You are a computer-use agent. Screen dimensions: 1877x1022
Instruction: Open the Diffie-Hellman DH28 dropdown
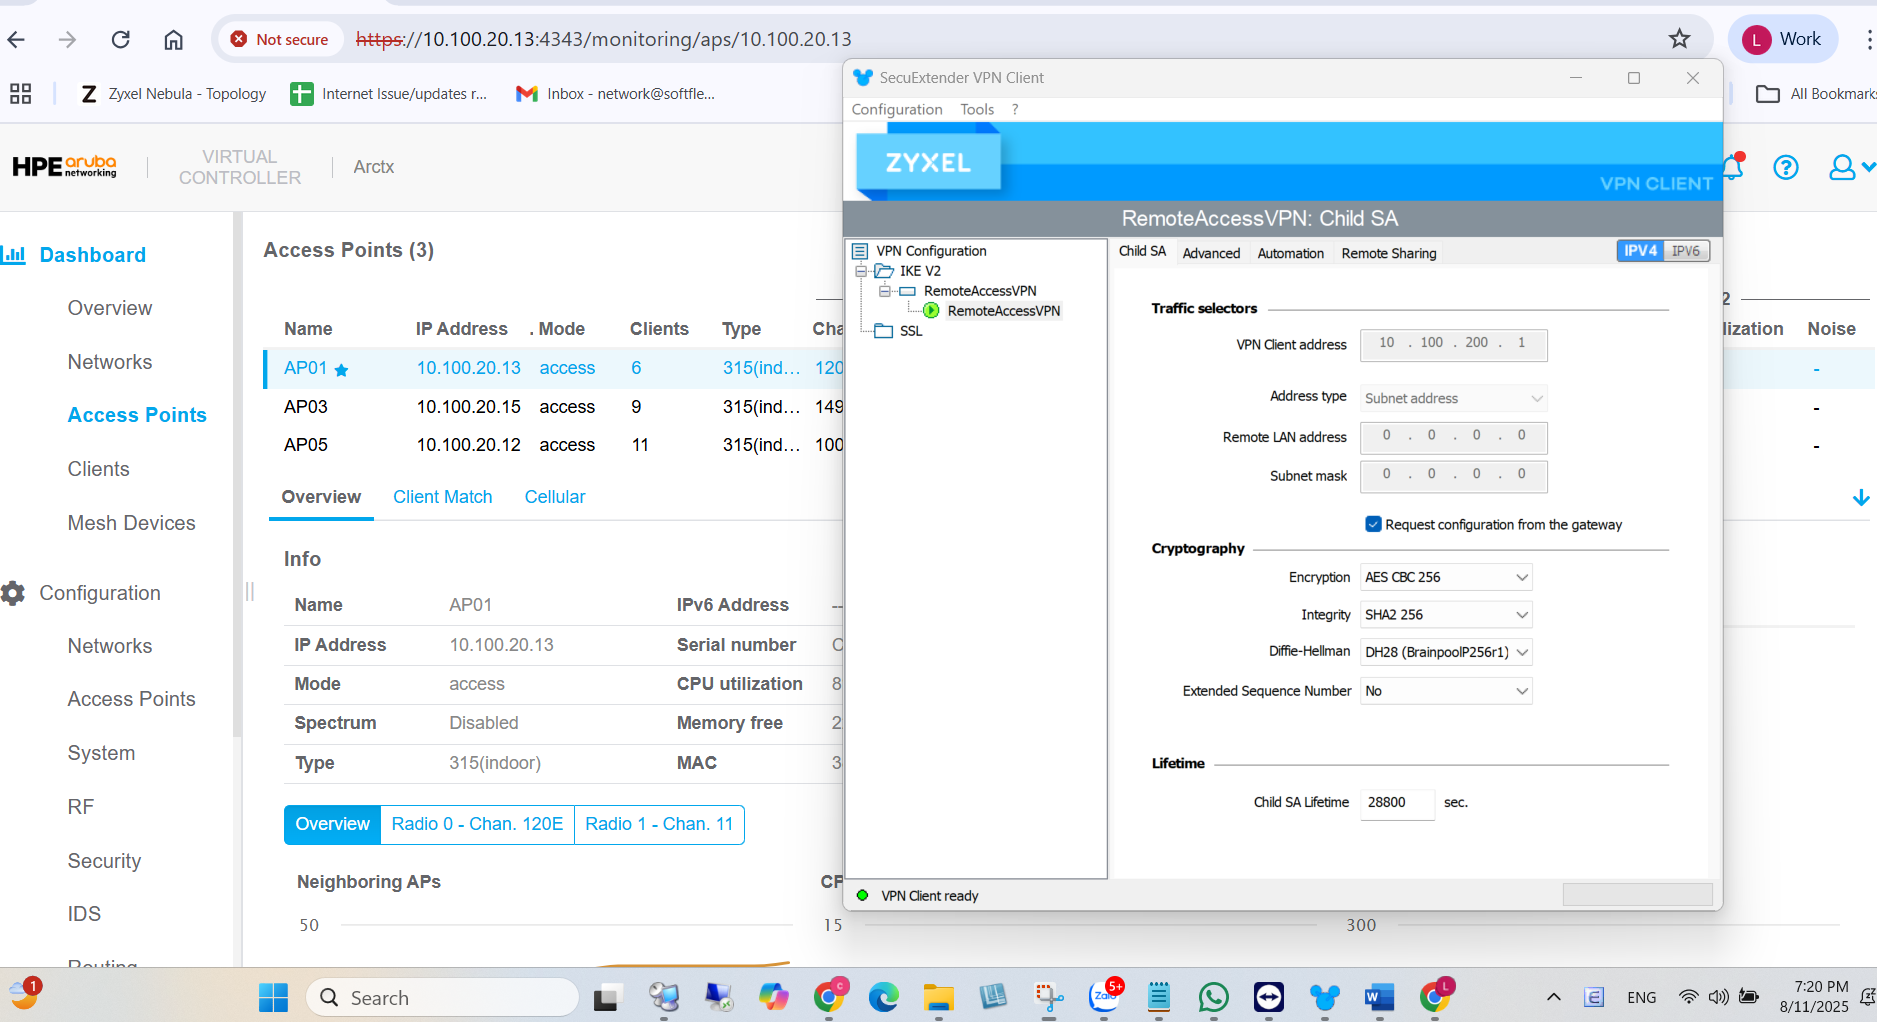pos(1446,652)
